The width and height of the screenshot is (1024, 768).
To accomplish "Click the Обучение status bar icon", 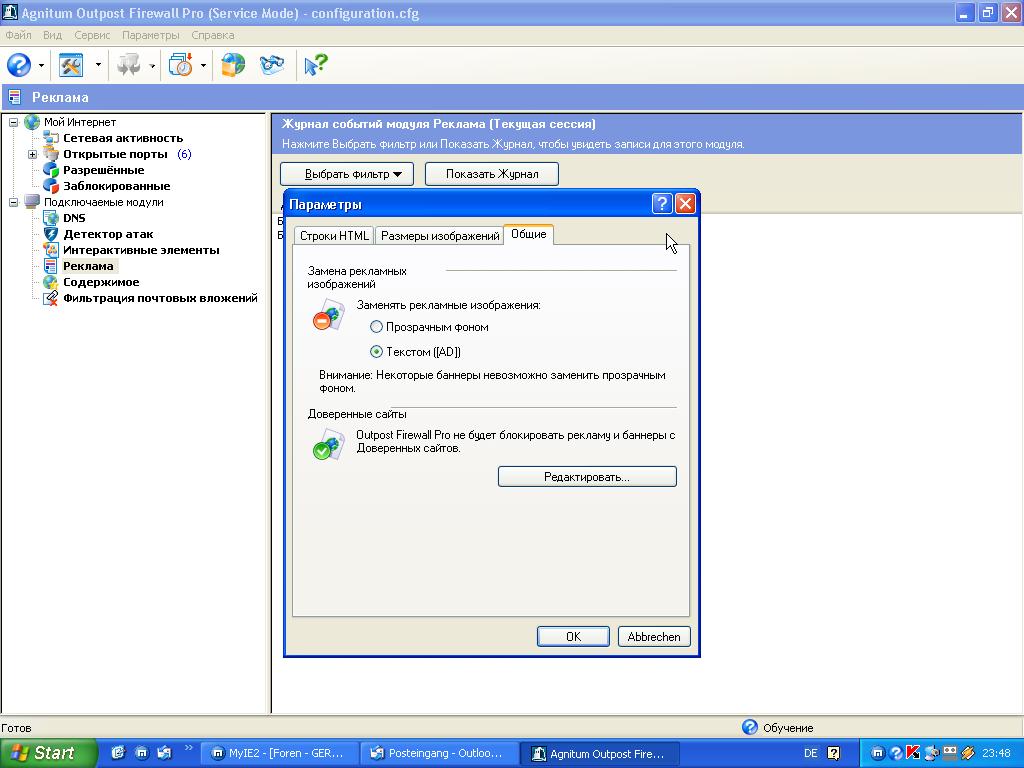I will tap(750, 727).
